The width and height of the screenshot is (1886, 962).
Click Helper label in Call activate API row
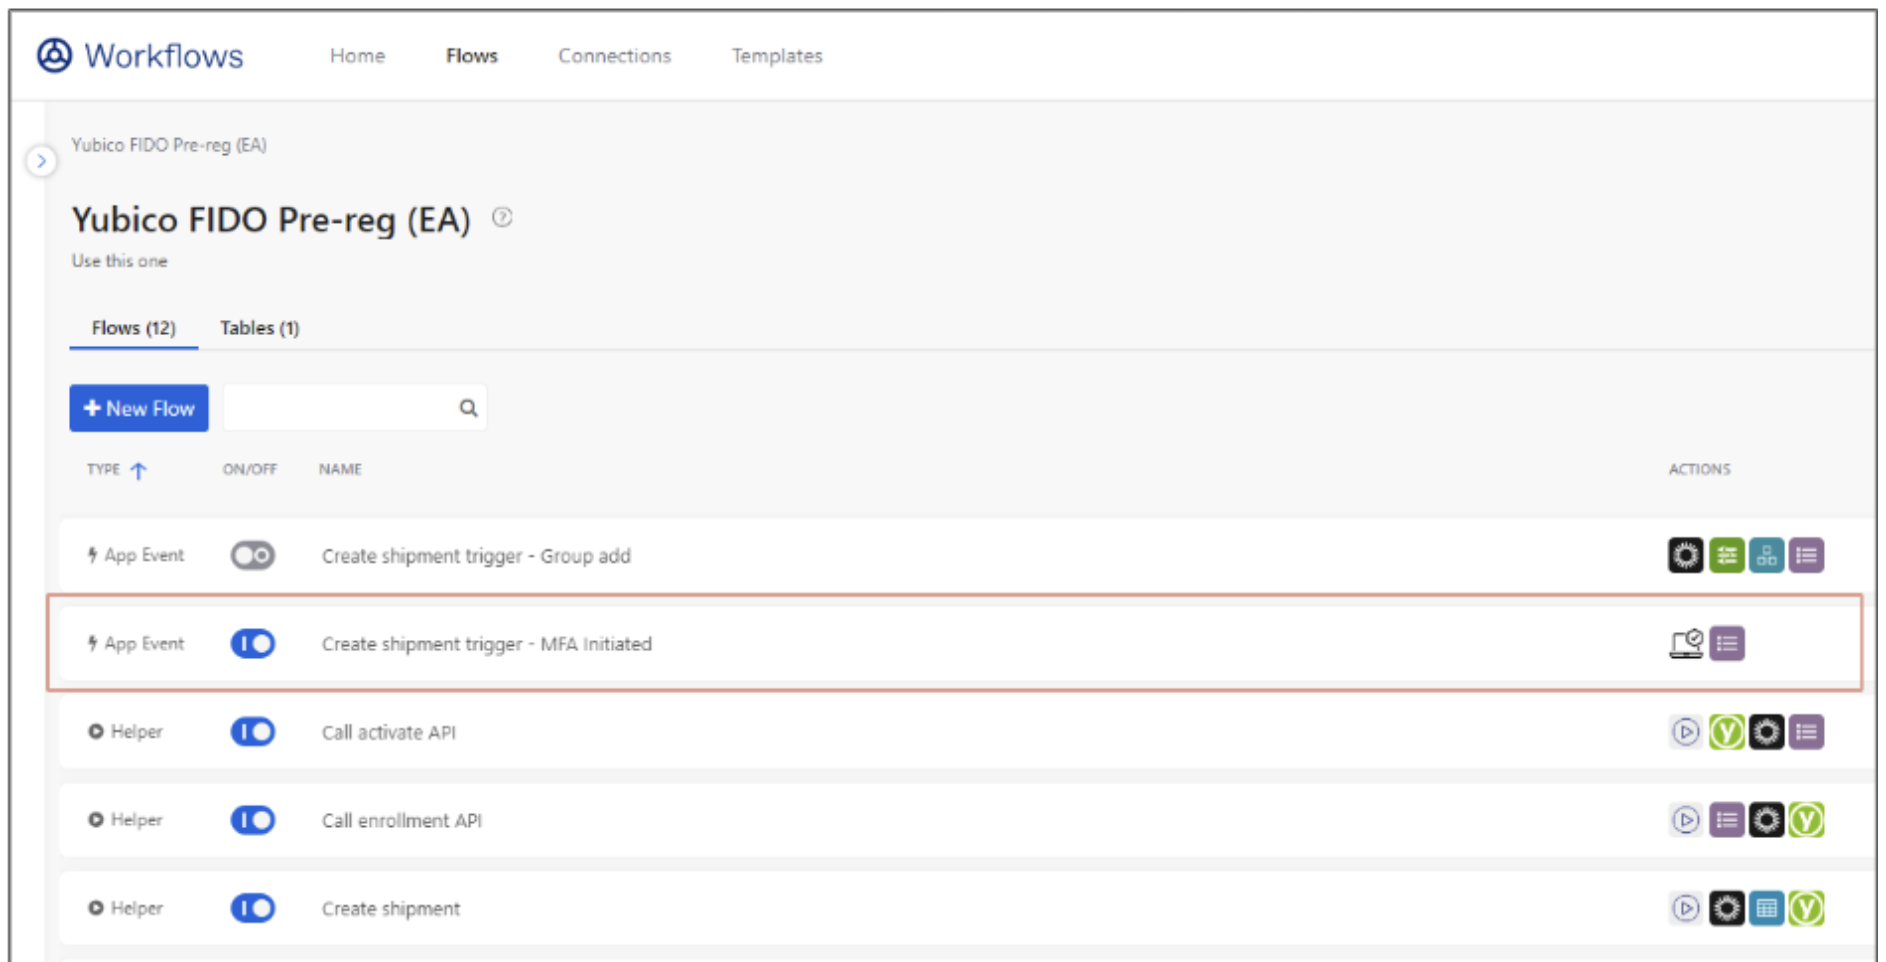pos(136,732)
